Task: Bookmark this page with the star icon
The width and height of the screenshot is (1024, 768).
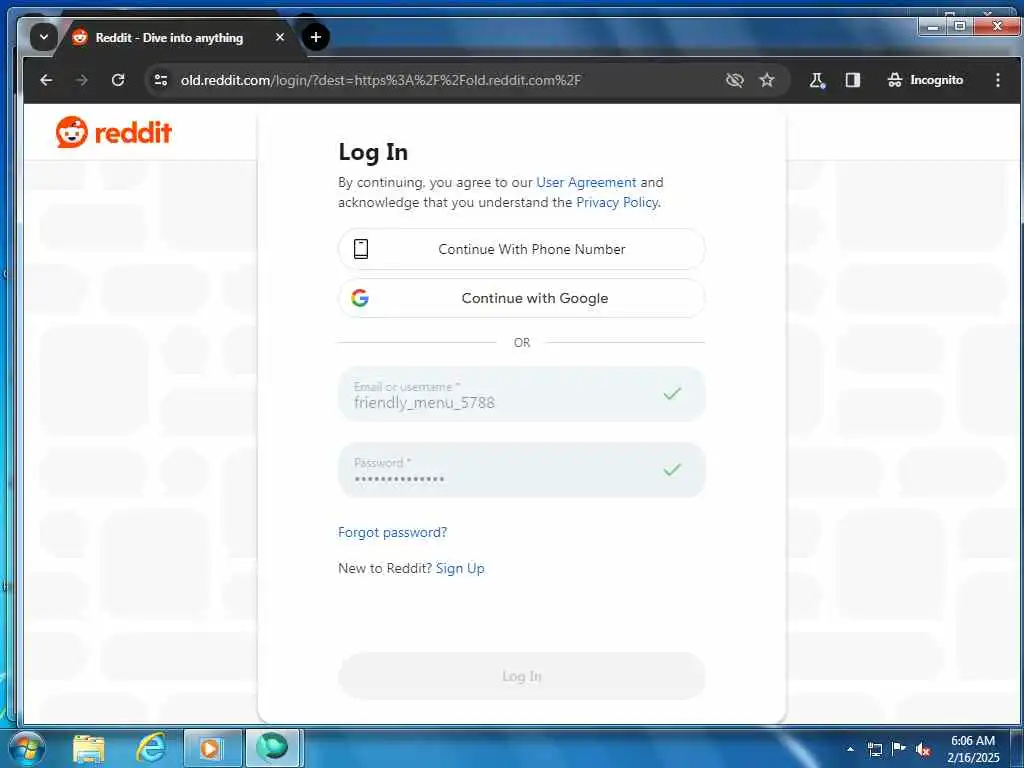Action: tap(767, 80)
